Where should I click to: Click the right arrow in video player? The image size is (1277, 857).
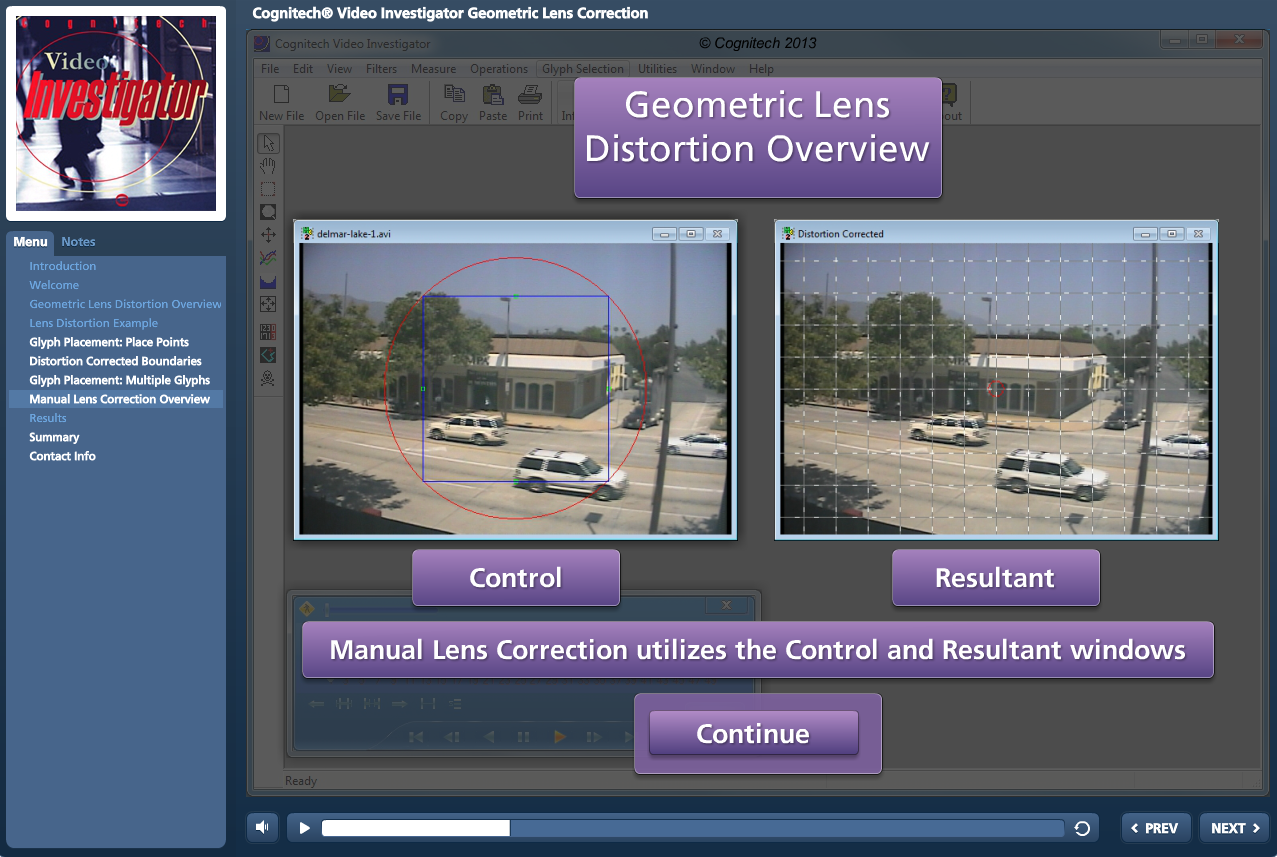tap(400, 703)
